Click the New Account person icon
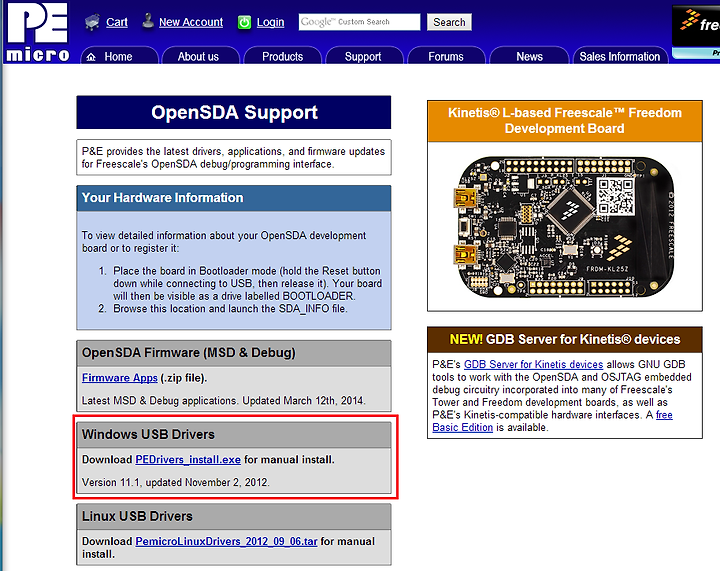The image size is (720, 571). pyautogui.click(x=148, y=21)
